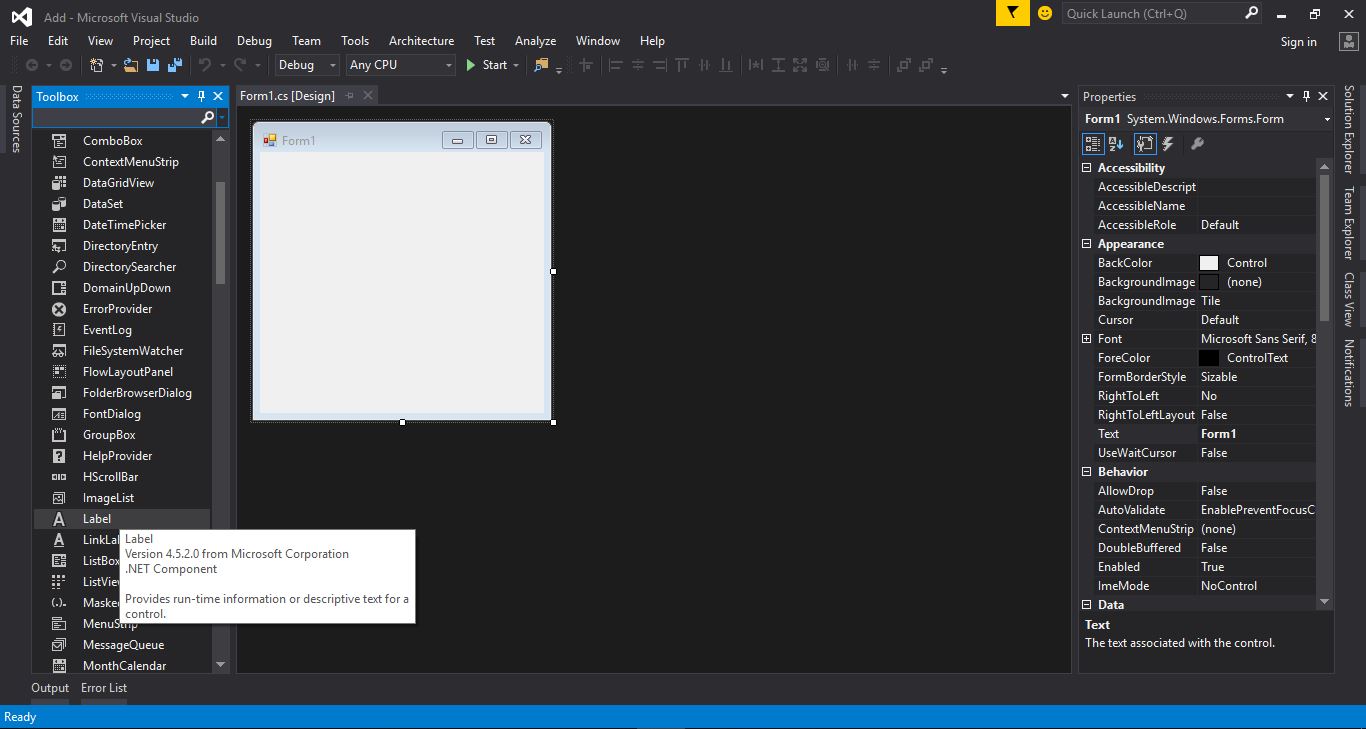Click the Navigate Backward toolbar arrow
Image resolution: width=1366 pixels, height=729 pixels.
coord(32,65)
